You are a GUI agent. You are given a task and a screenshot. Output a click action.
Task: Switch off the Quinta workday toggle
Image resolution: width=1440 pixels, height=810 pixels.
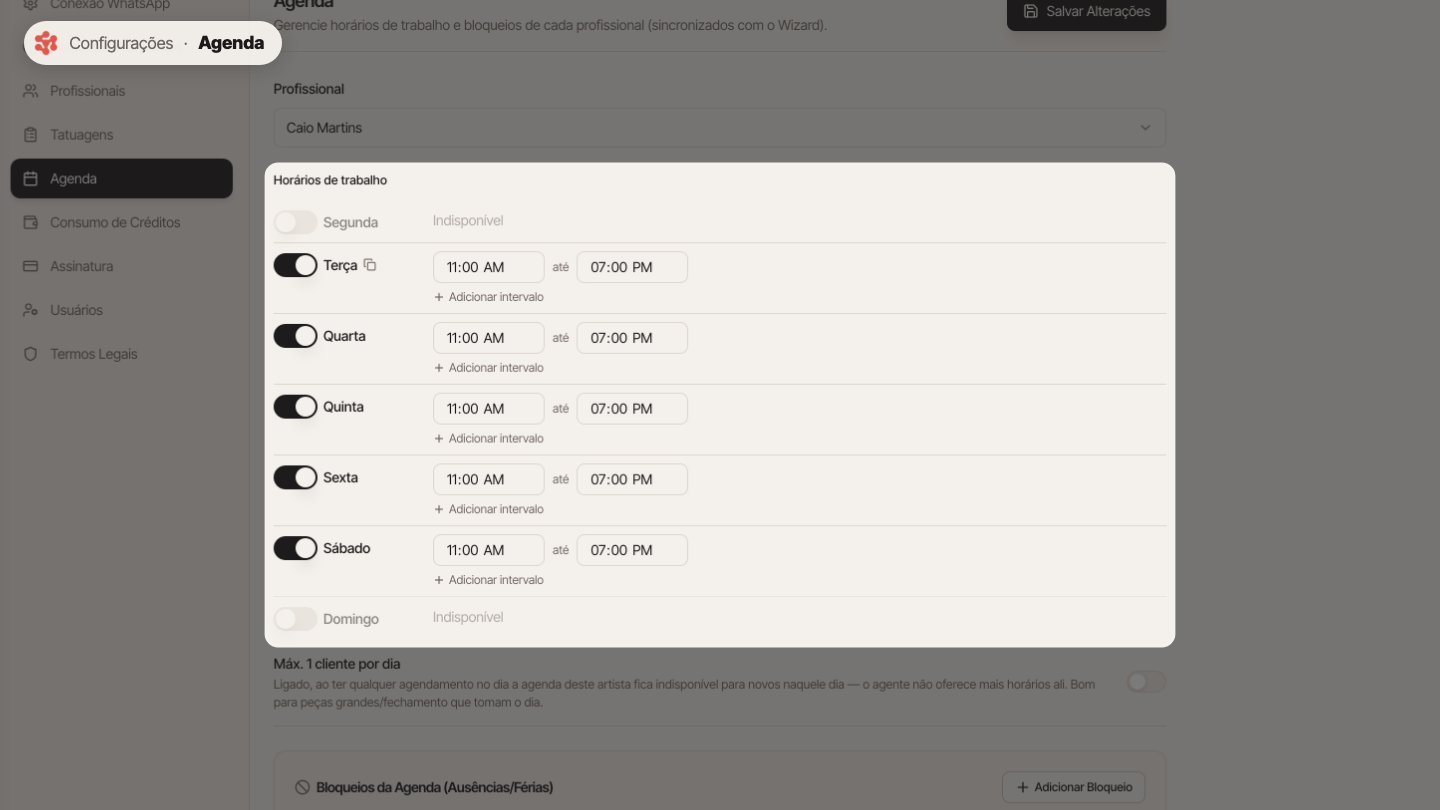point(295,407)
